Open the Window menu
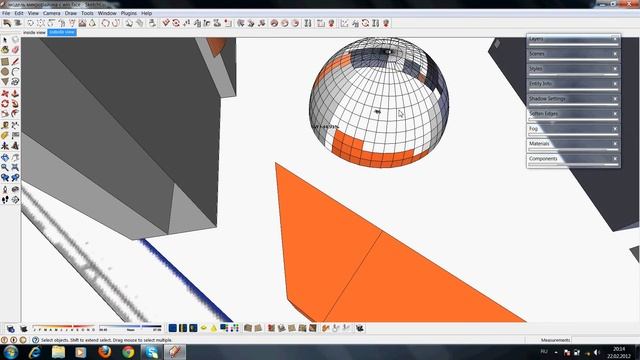Screen dimensions: 640x360 [107, 13]
